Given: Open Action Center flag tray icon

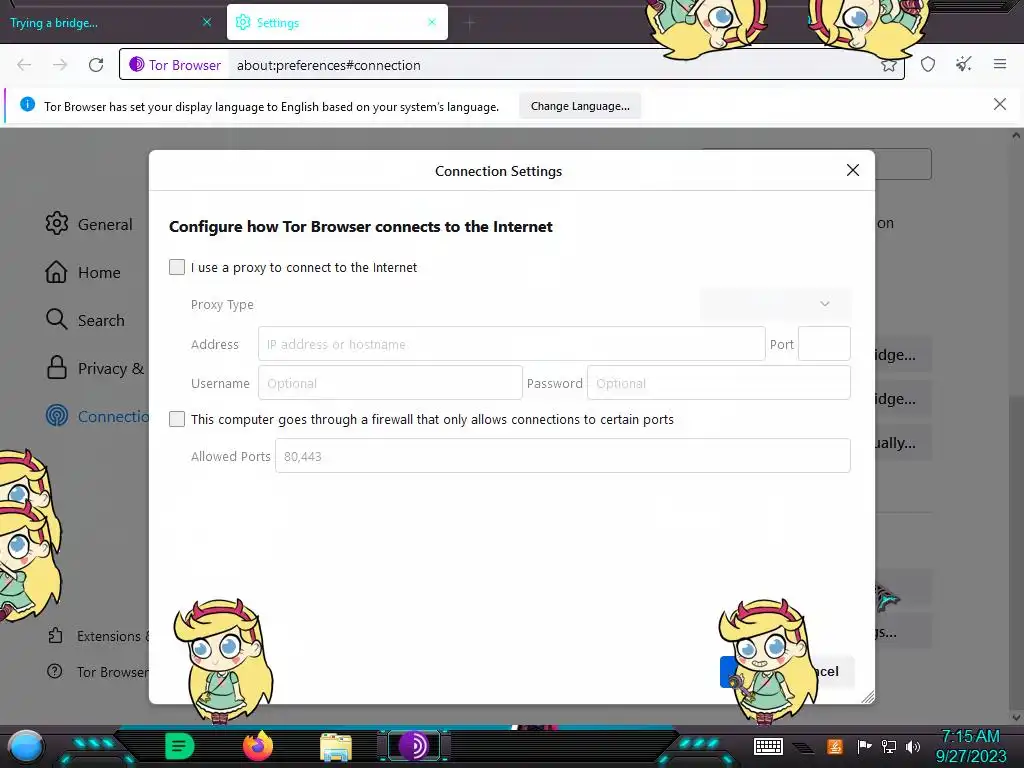Looking at the screenshot, I should (x=864, y=746).
